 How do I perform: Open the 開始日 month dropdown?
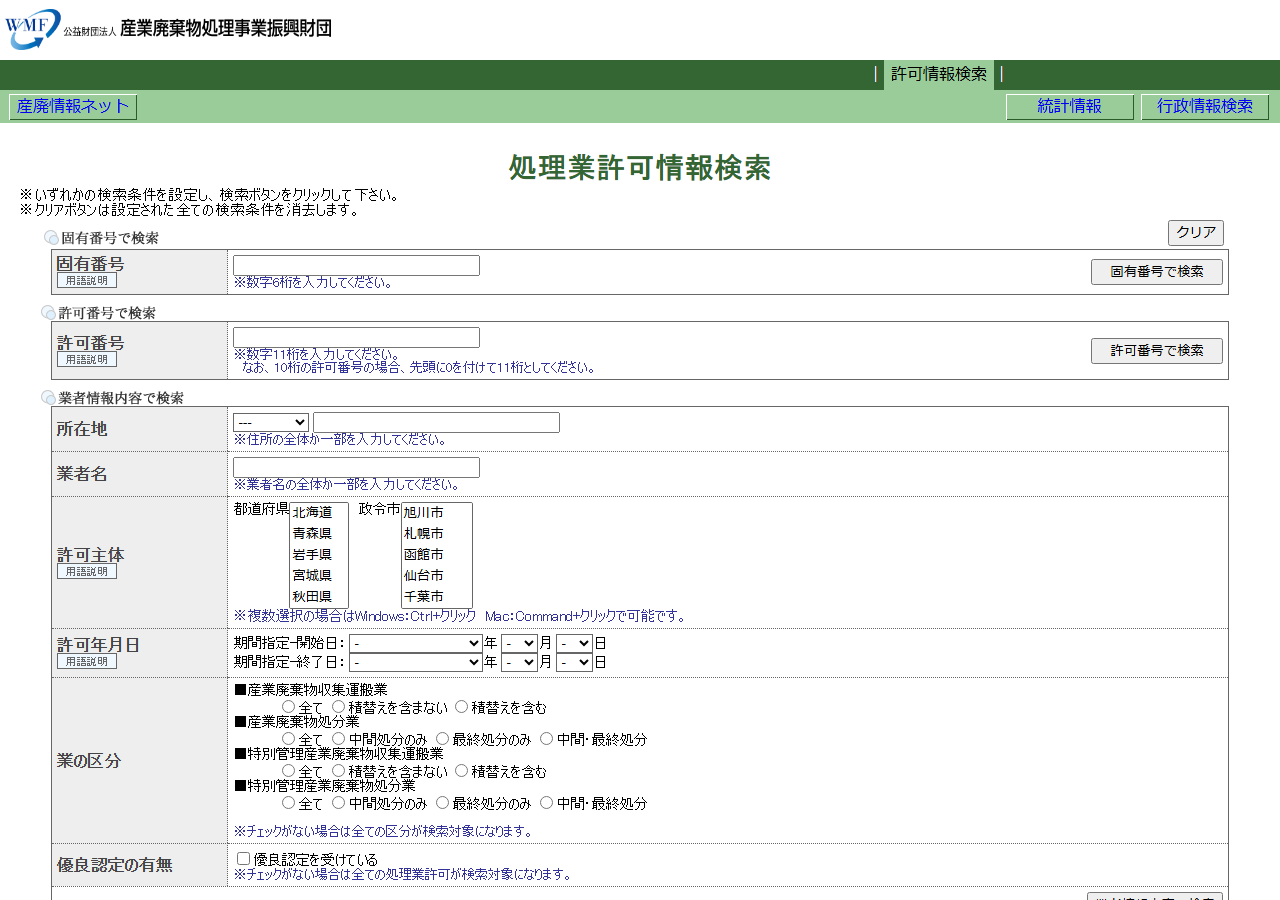[520, 643]
